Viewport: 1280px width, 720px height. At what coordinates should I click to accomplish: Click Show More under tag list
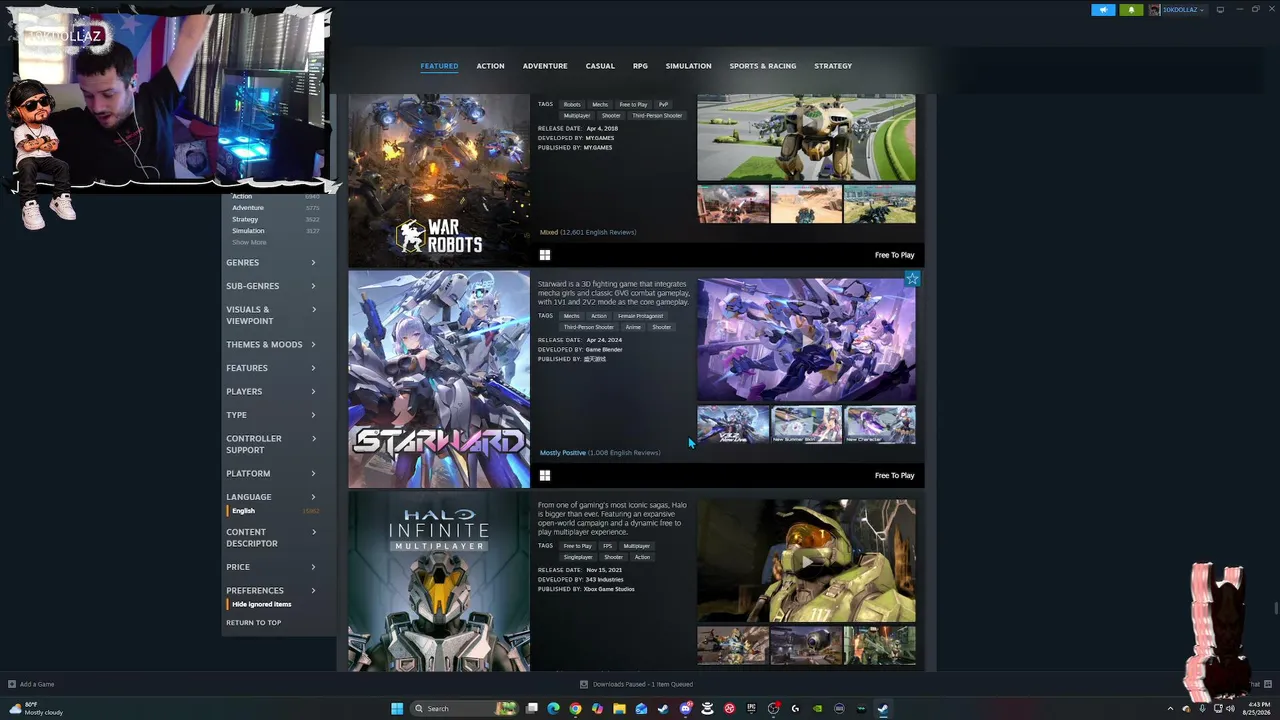click(249, 243)
